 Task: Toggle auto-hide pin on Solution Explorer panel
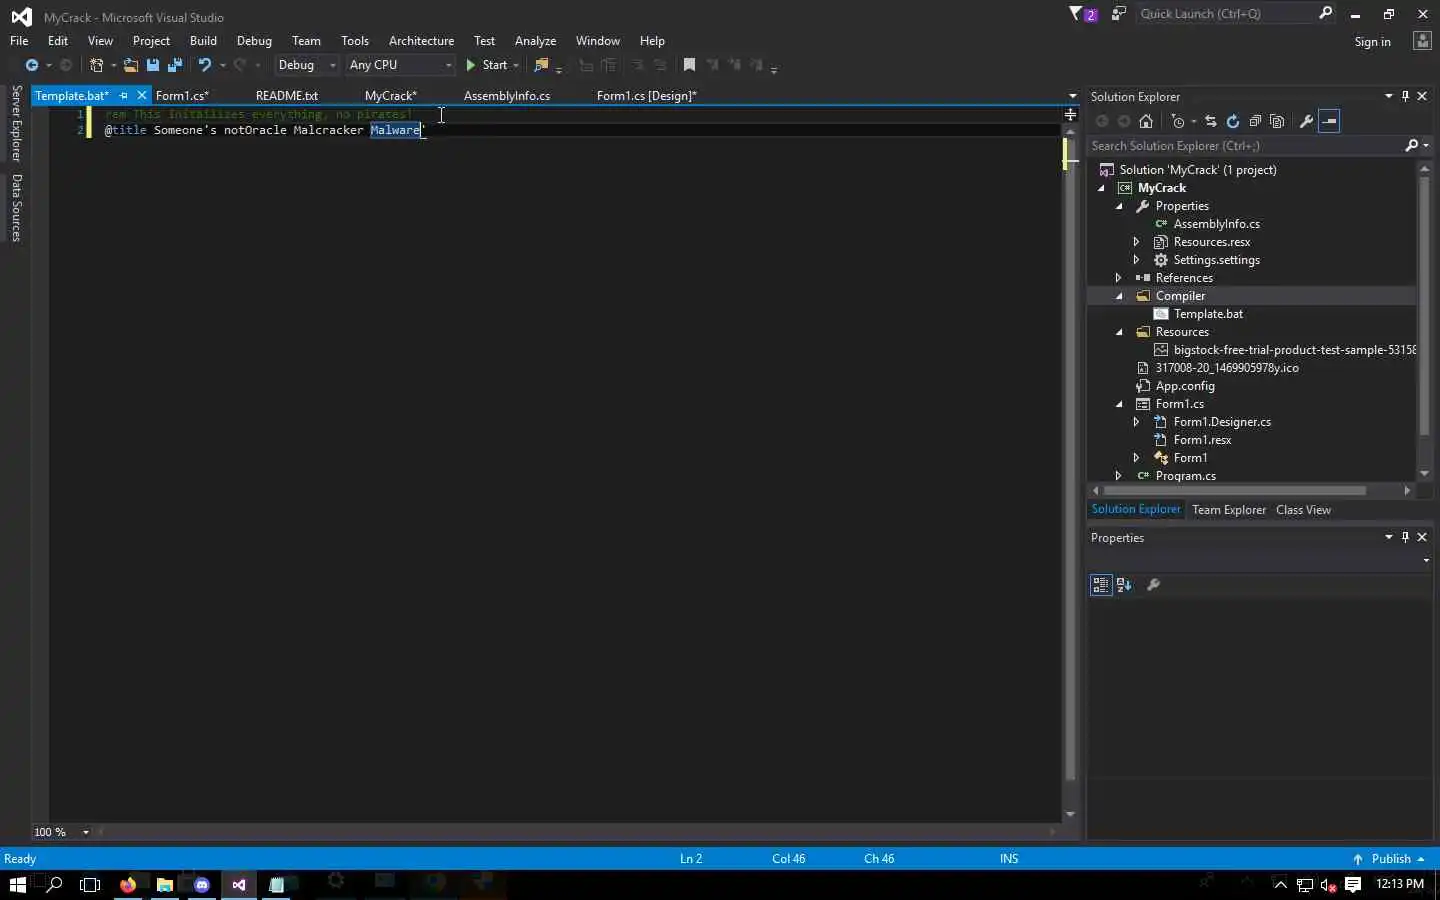[1405, 96]
